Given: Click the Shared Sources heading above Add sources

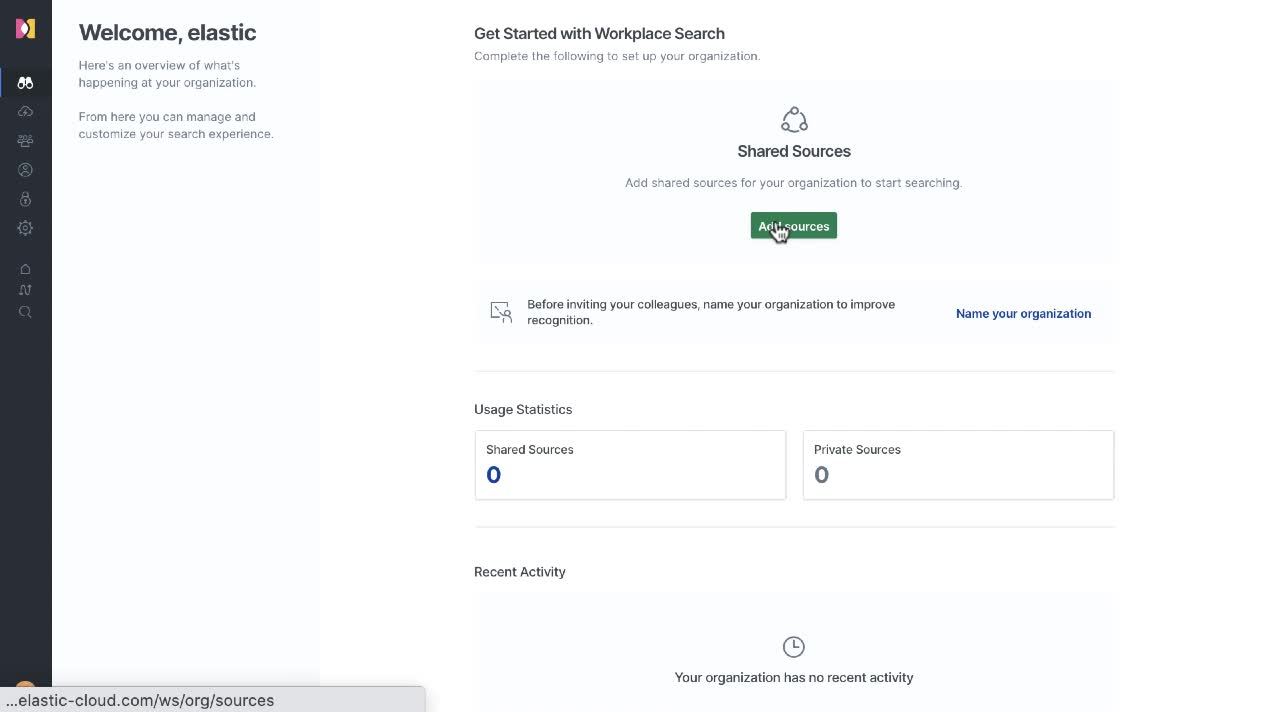Looking at the screenshot, I should click(x=794, y=151).
